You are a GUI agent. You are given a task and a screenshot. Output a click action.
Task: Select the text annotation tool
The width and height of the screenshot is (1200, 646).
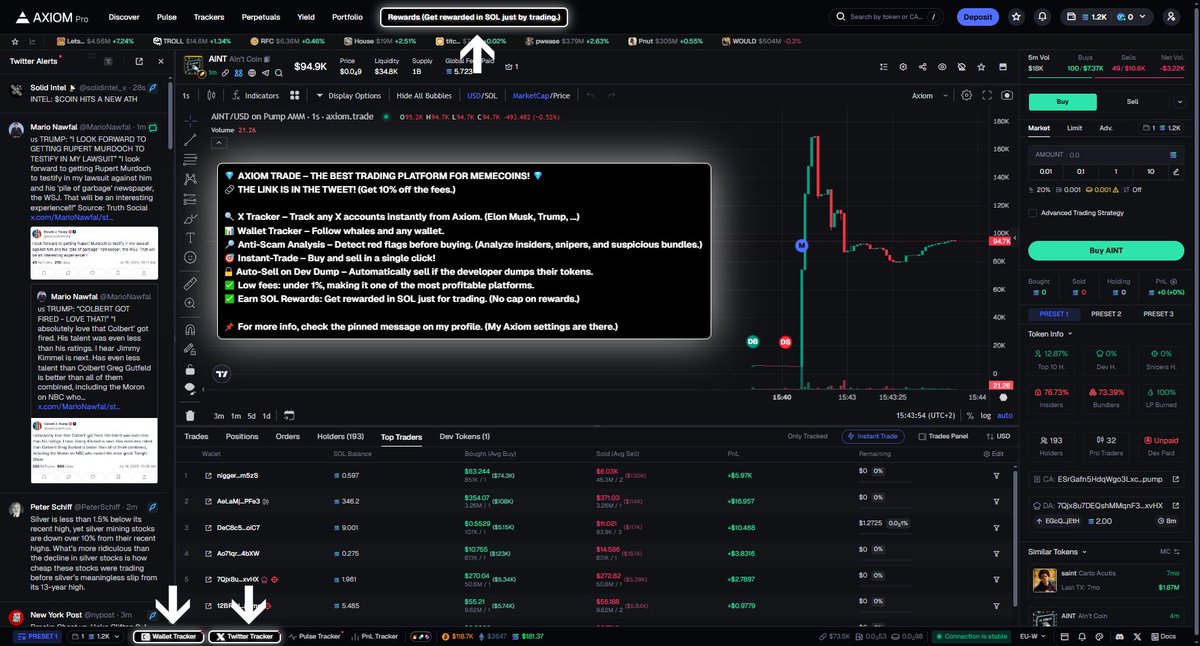190,237
